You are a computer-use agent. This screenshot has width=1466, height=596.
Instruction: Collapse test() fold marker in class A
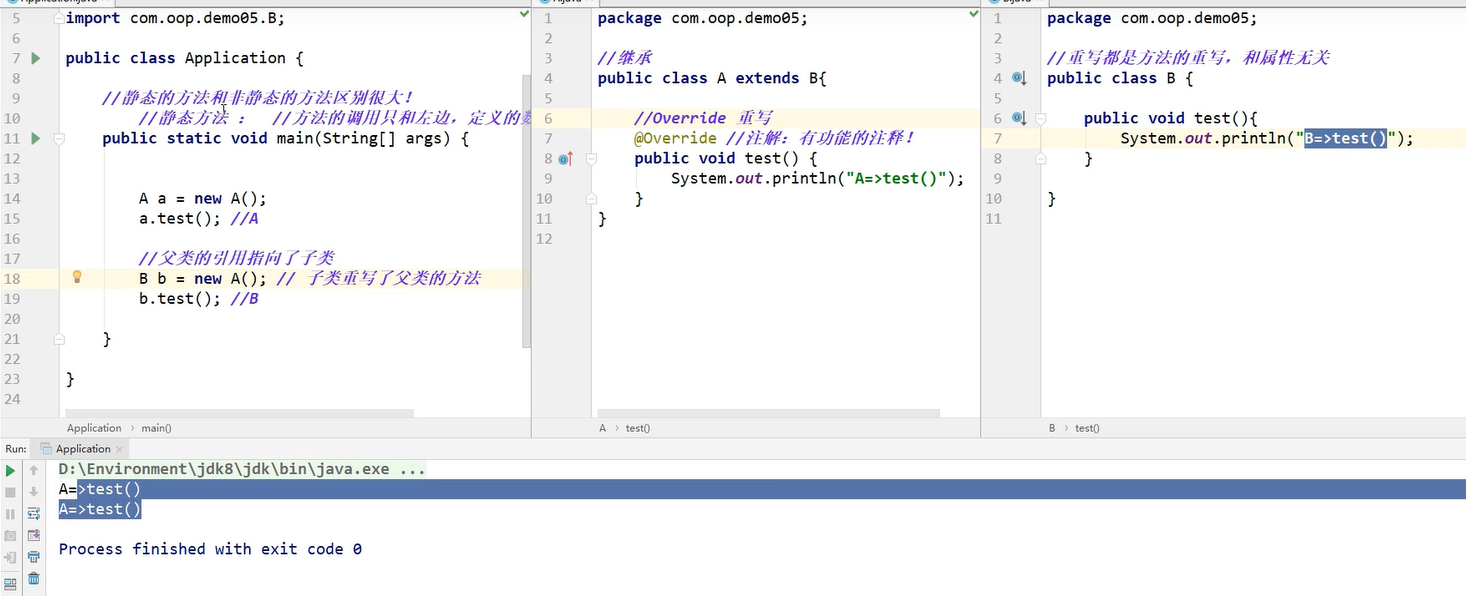click(x=592, y=159)
